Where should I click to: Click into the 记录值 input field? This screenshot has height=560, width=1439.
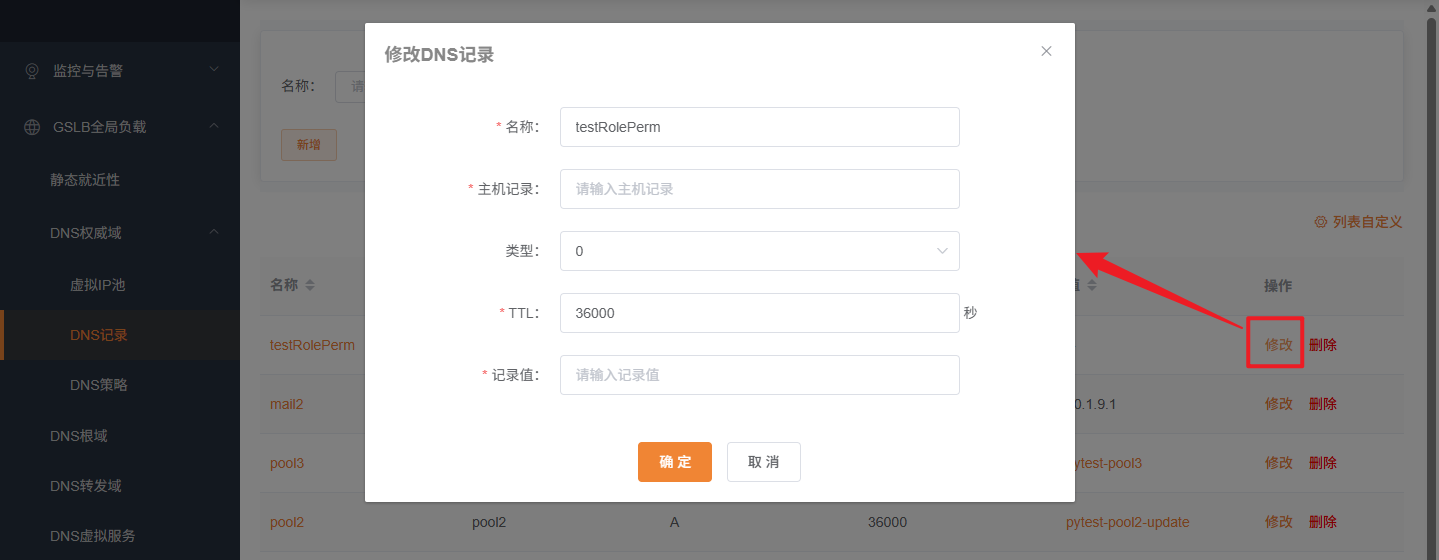759,375
